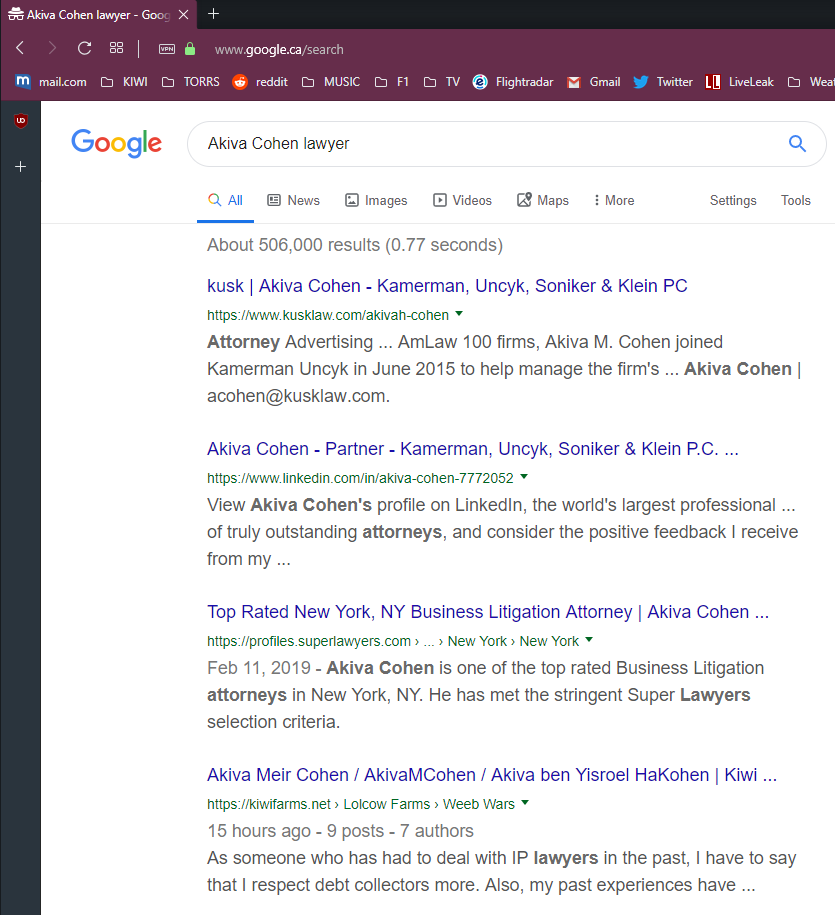
Task: Switch to the Images tab
Action: click(x=376, y=200)
